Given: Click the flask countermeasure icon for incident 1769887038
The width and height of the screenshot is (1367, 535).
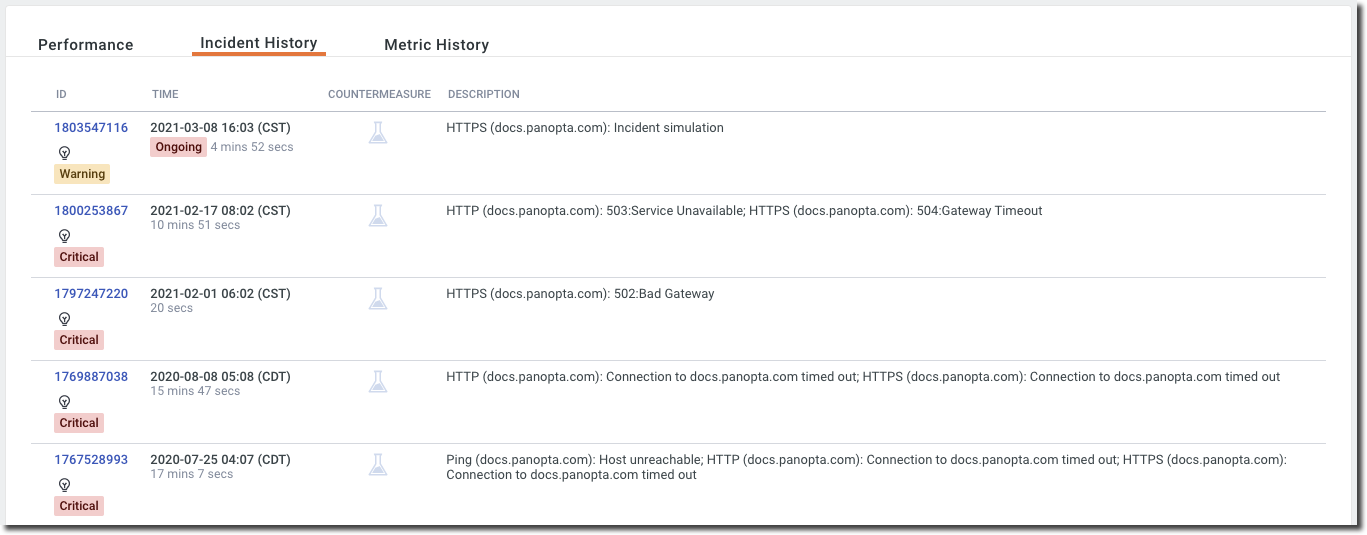Looking at the screenshot, I should [377, 381].
